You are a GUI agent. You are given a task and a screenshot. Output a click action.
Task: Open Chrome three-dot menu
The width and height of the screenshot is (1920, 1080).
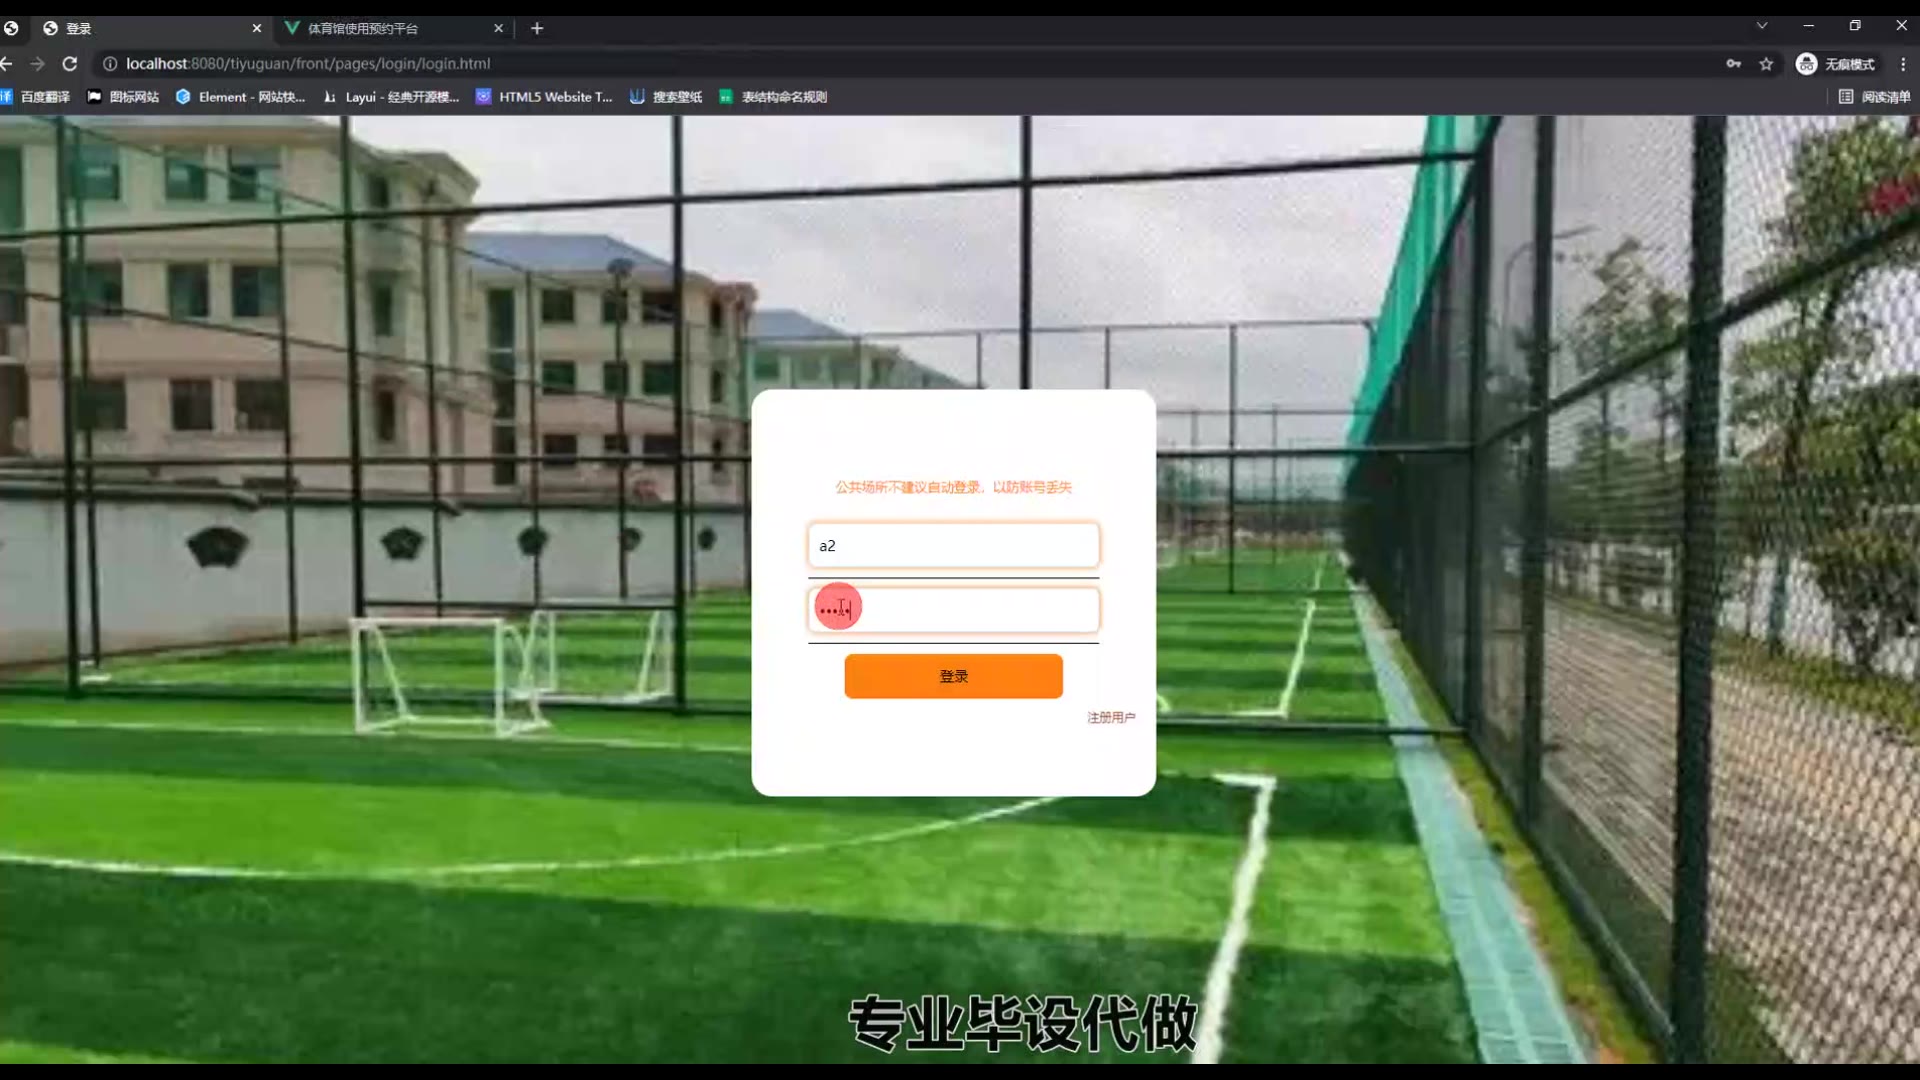(1902, 64)
